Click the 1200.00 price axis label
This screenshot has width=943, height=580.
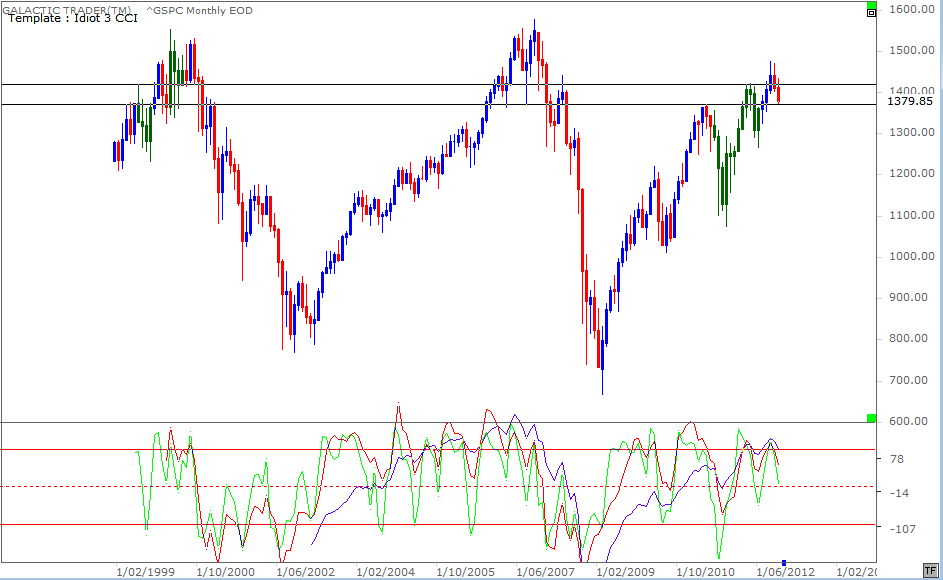point(912,173)
